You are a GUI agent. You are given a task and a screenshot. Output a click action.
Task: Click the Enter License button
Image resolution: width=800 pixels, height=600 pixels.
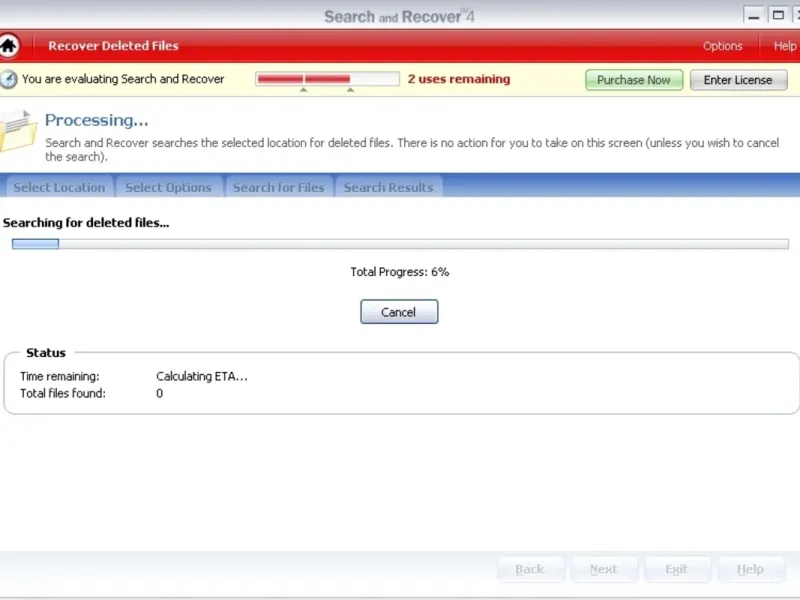[738, 80]
